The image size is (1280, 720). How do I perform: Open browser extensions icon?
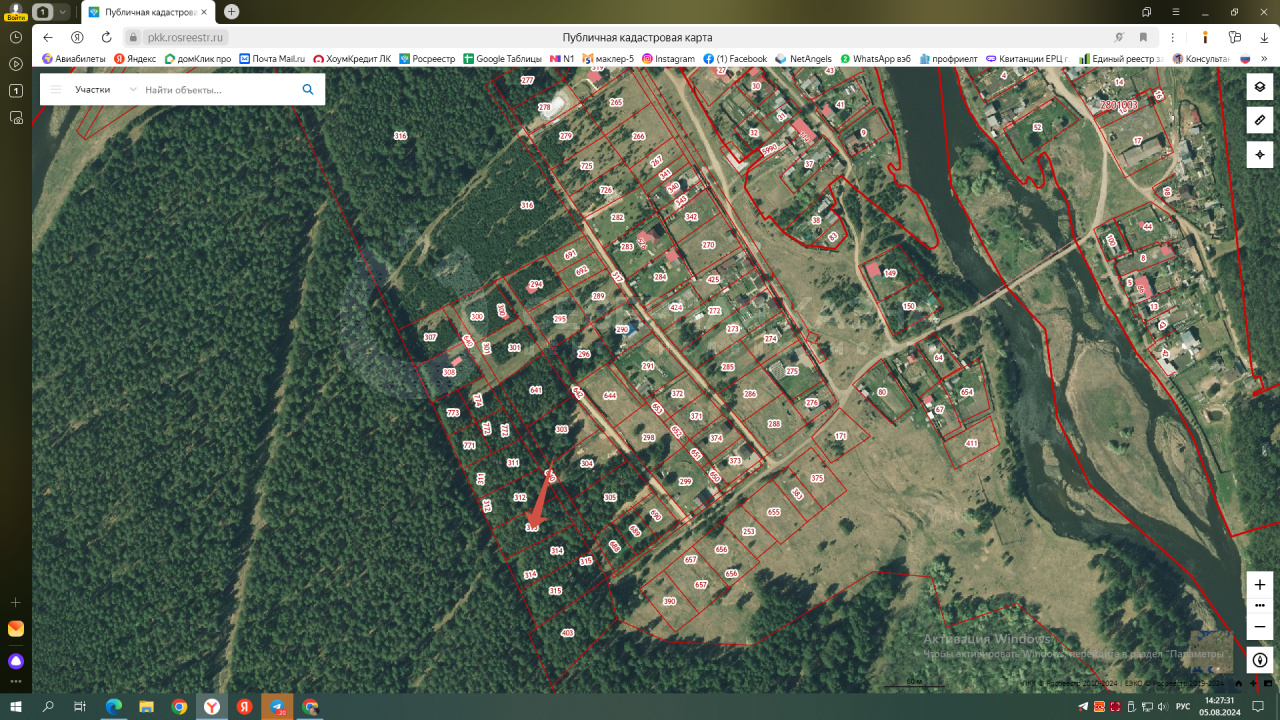1234,37
